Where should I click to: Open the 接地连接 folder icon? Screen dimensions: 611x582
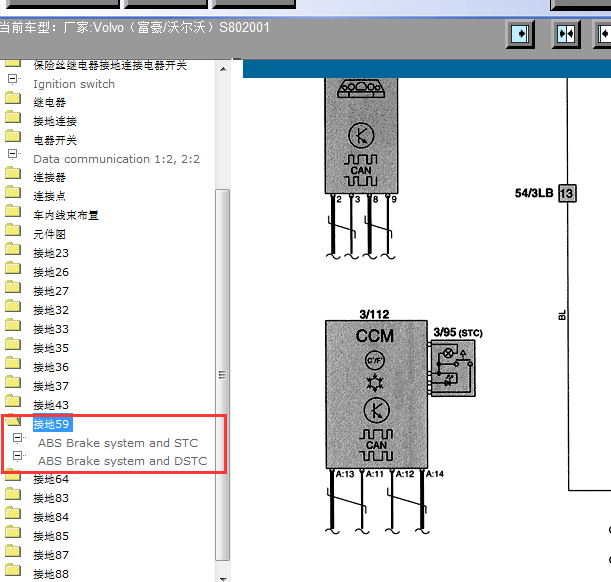(x=13, y=117)
